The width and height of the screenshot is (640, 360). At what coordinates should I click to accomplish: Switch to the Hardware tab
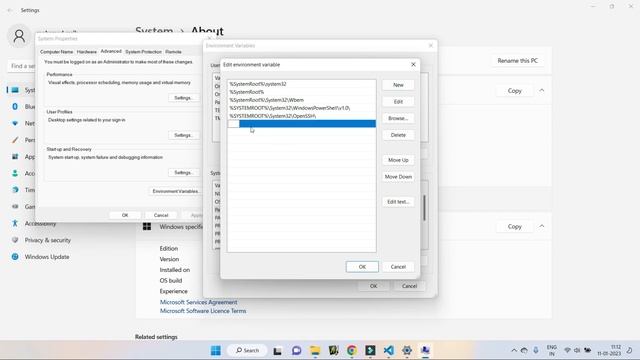(x=87, y=52)
